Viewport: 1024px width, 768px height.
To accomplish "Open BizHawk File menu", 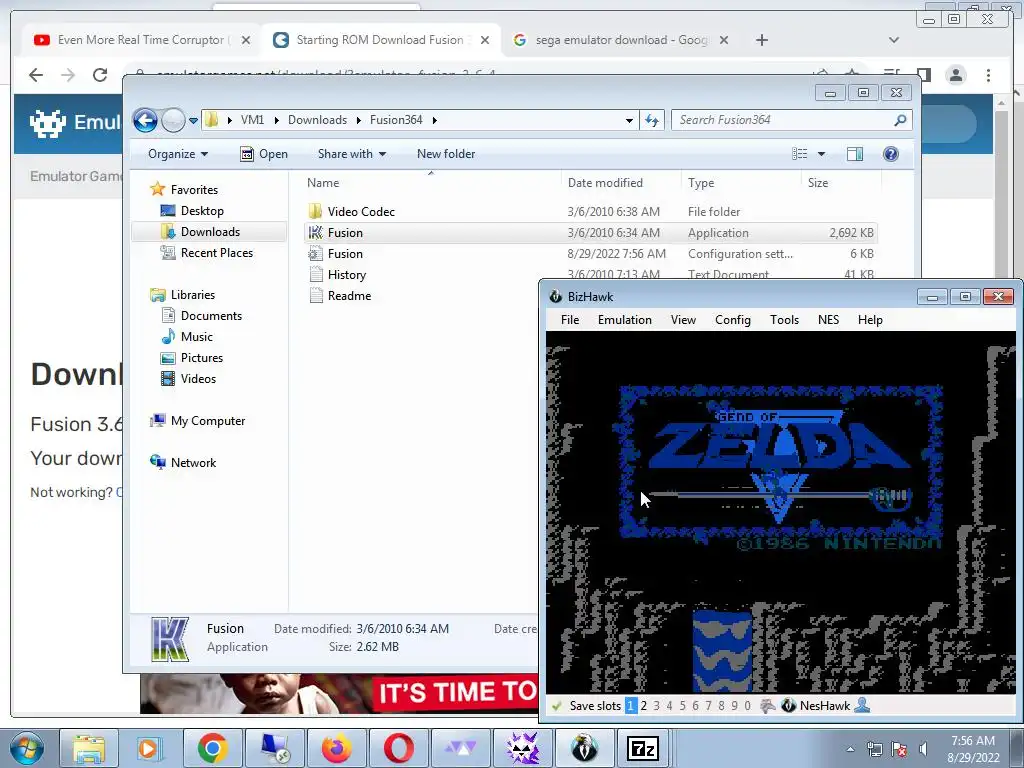I will (x=570, y=320).
